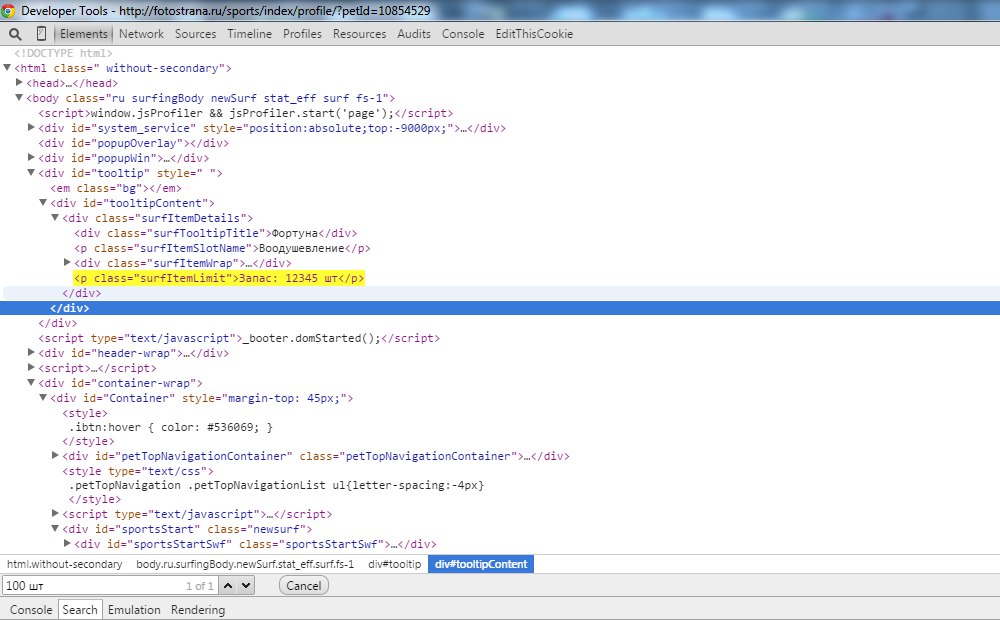This screenshot has width=1000, height=620.
Task: Expand the petTopNavigationContainer div node
Action: 55,455
